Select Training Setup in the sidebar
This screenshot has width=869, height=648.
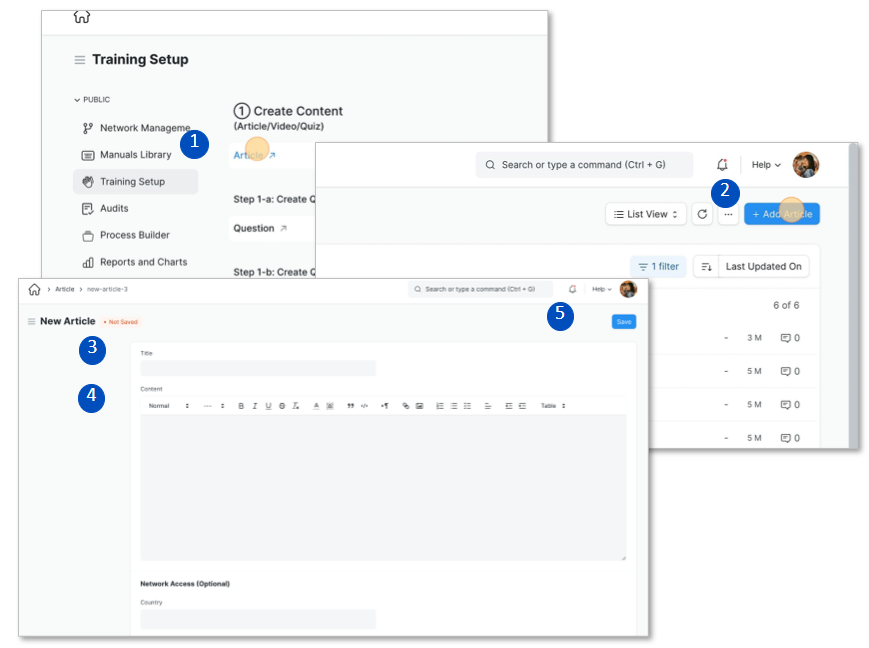click(x=131, y=181)
